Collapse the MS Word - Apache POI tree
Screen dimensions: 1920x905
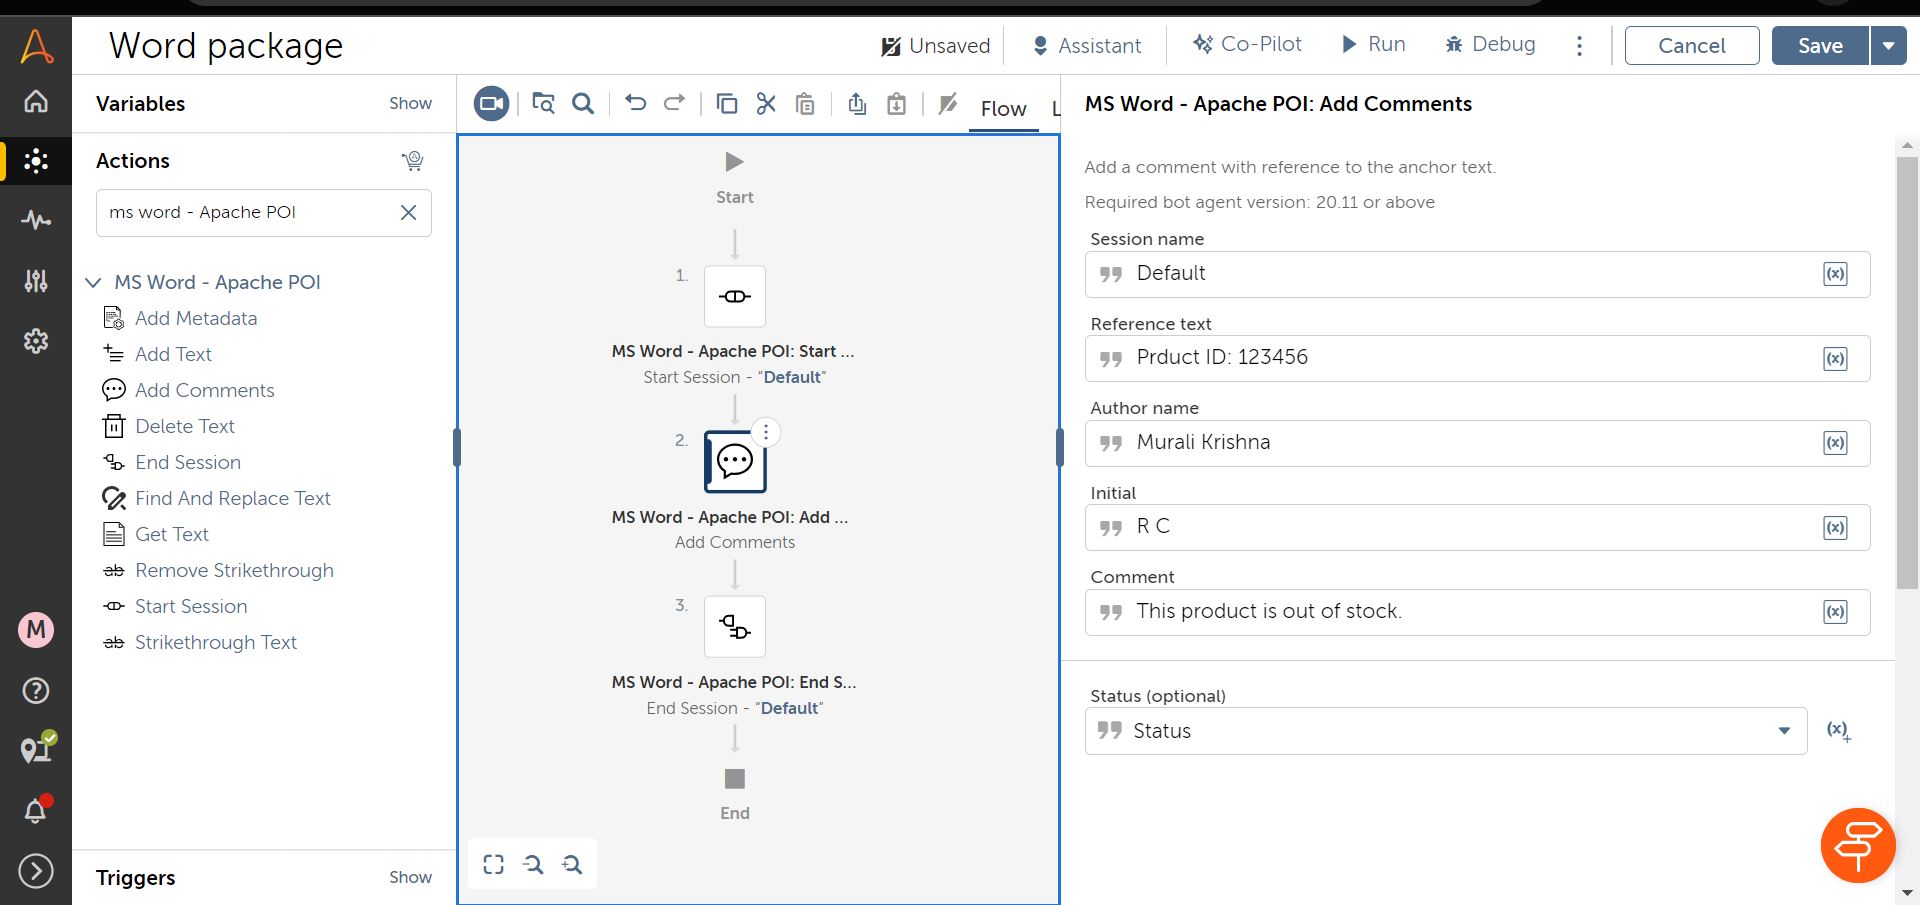tap(94, 283)
